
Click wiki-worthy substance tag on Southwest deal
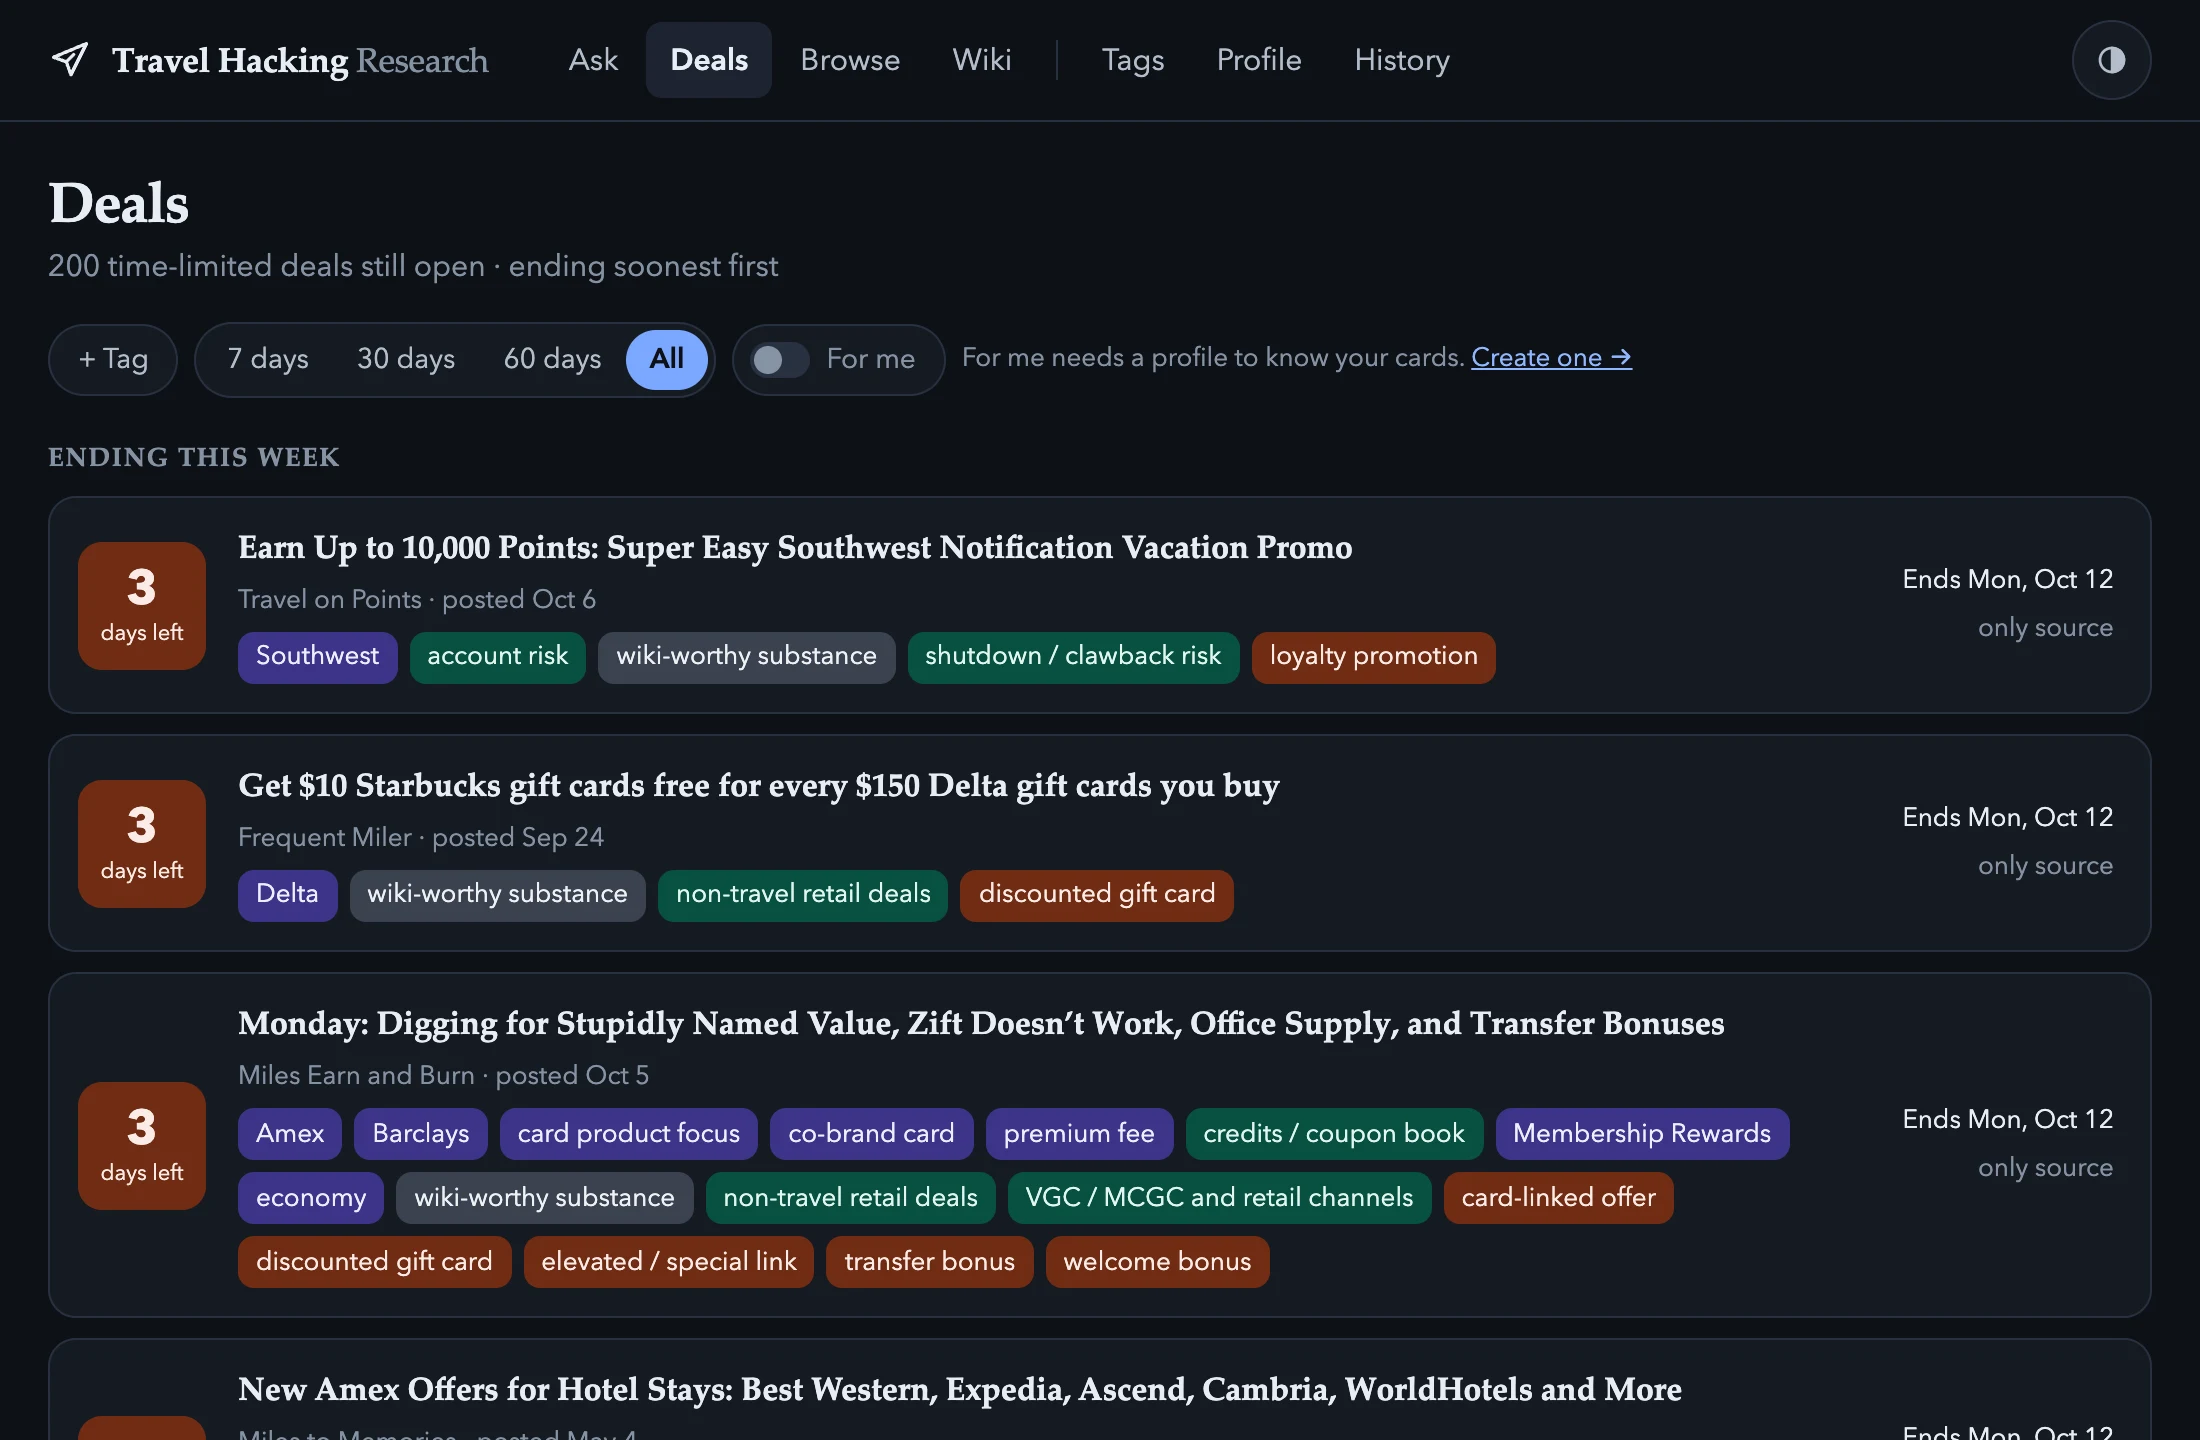[x=746, y=657]
